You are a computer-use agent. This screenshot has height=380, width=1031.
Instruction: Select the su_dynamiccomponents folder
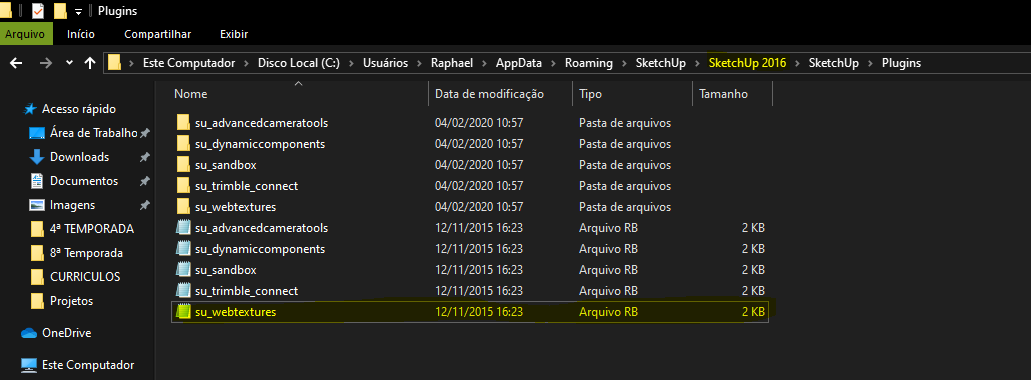260,144
